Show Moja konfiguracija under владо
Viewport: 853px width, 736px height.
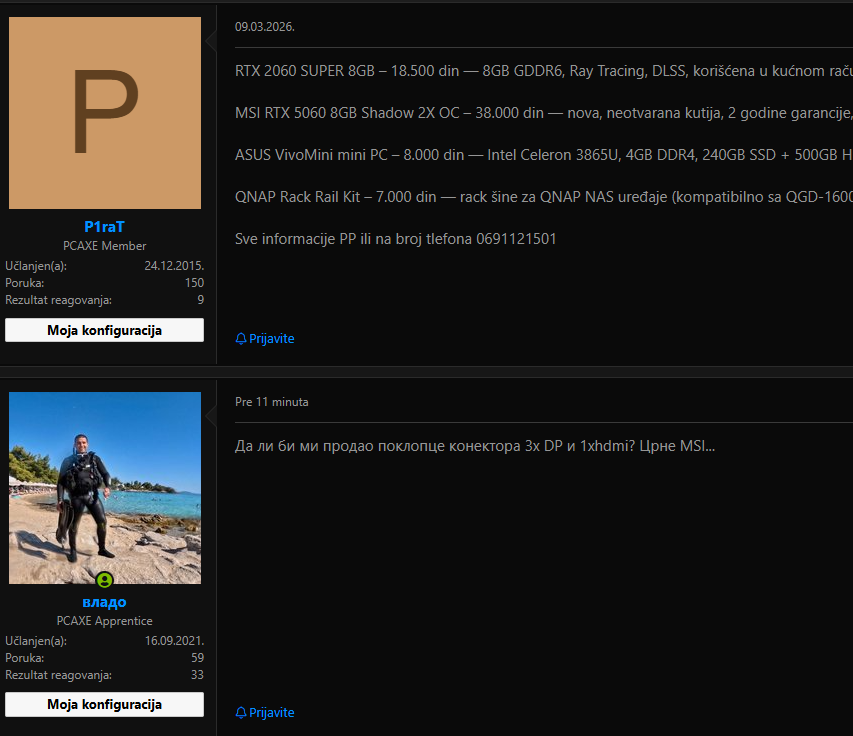tap(104, 704)
